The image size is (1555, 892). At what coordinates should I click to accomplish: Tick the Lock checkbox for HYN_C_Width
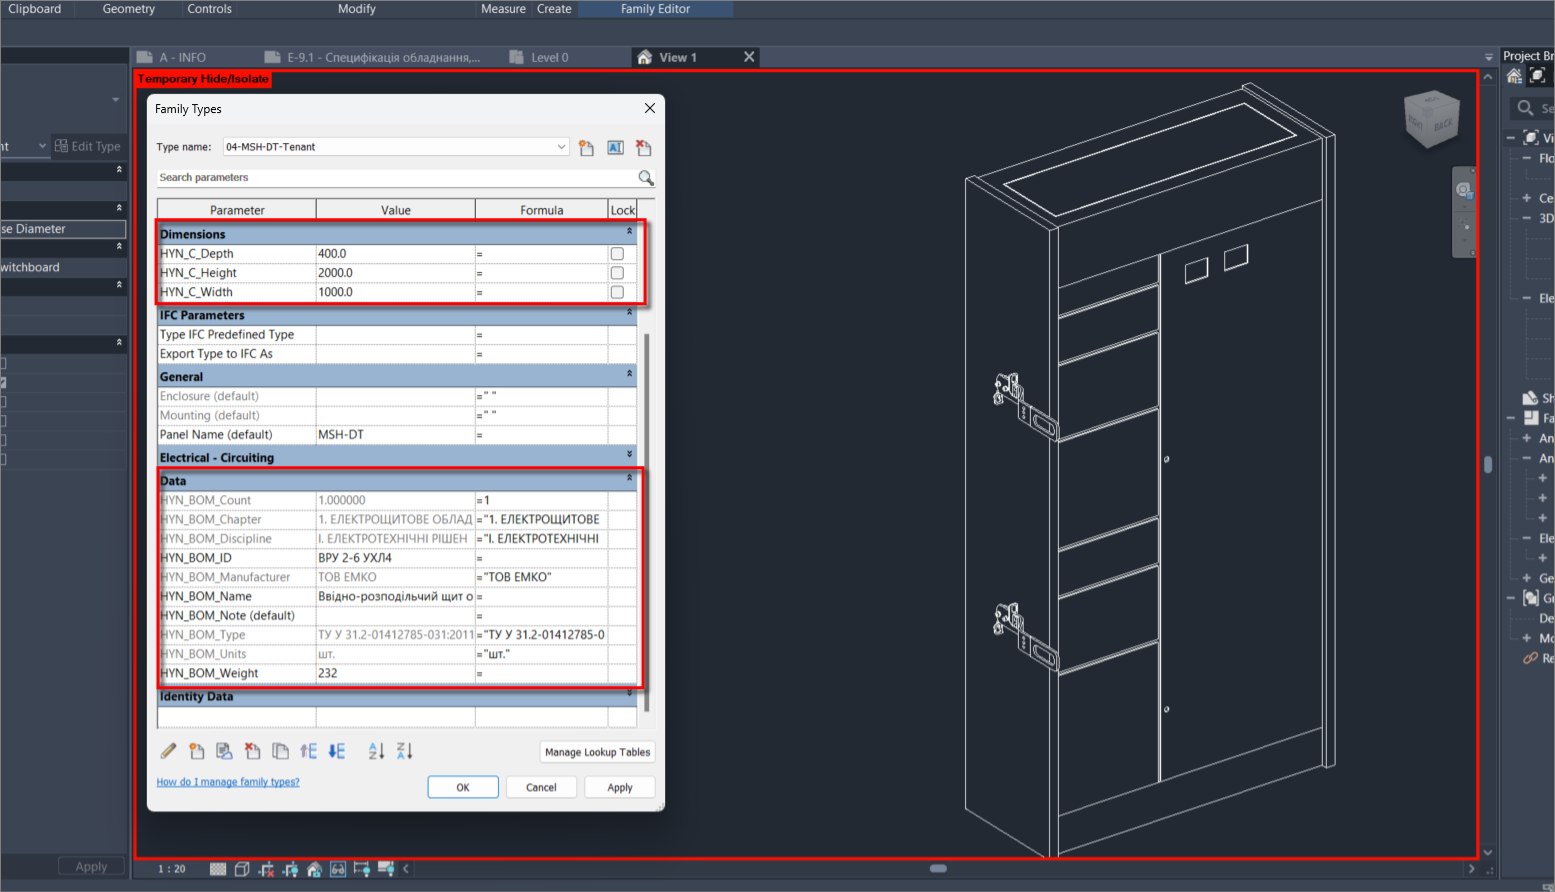[x=617, y=292]
